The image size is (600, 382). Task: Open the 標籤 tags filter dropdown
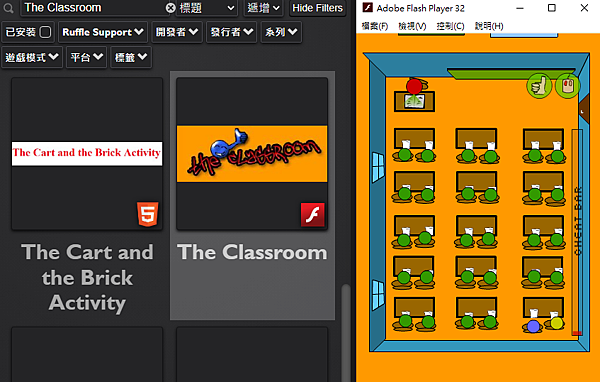(x=131, y=57)
